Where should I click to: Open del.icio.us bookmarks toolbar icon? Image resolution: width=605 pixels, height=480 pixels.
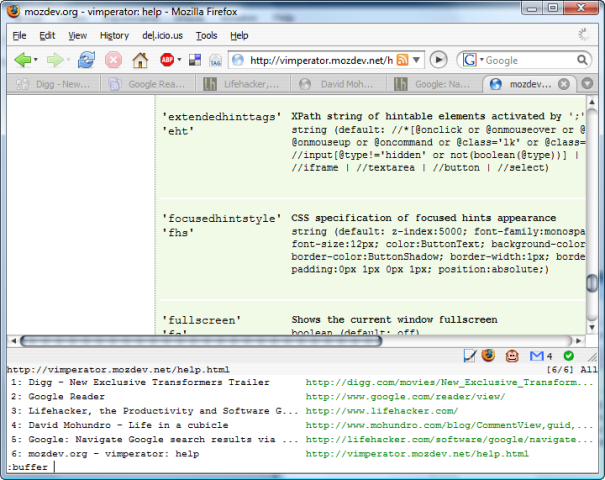[195, 60]
